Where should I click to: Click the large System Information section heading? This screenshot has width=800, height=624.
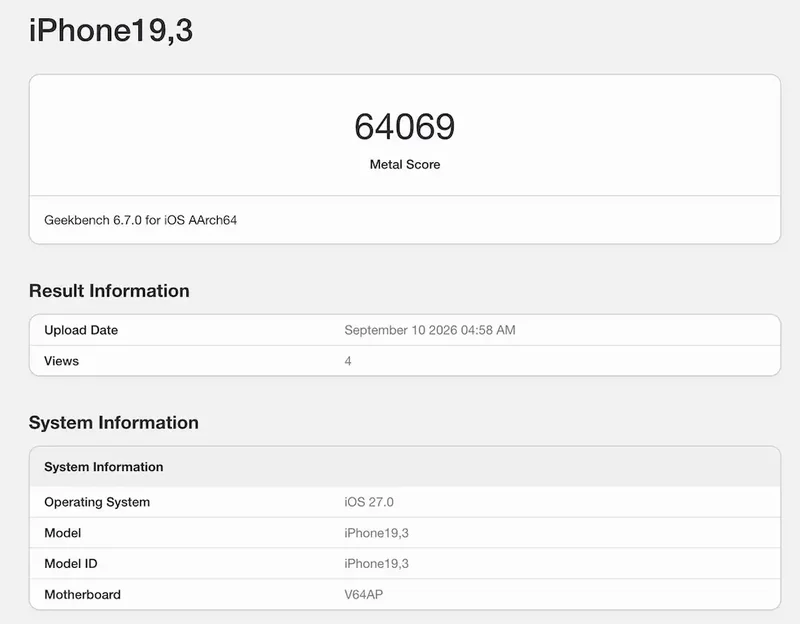(x=114, y=422)
